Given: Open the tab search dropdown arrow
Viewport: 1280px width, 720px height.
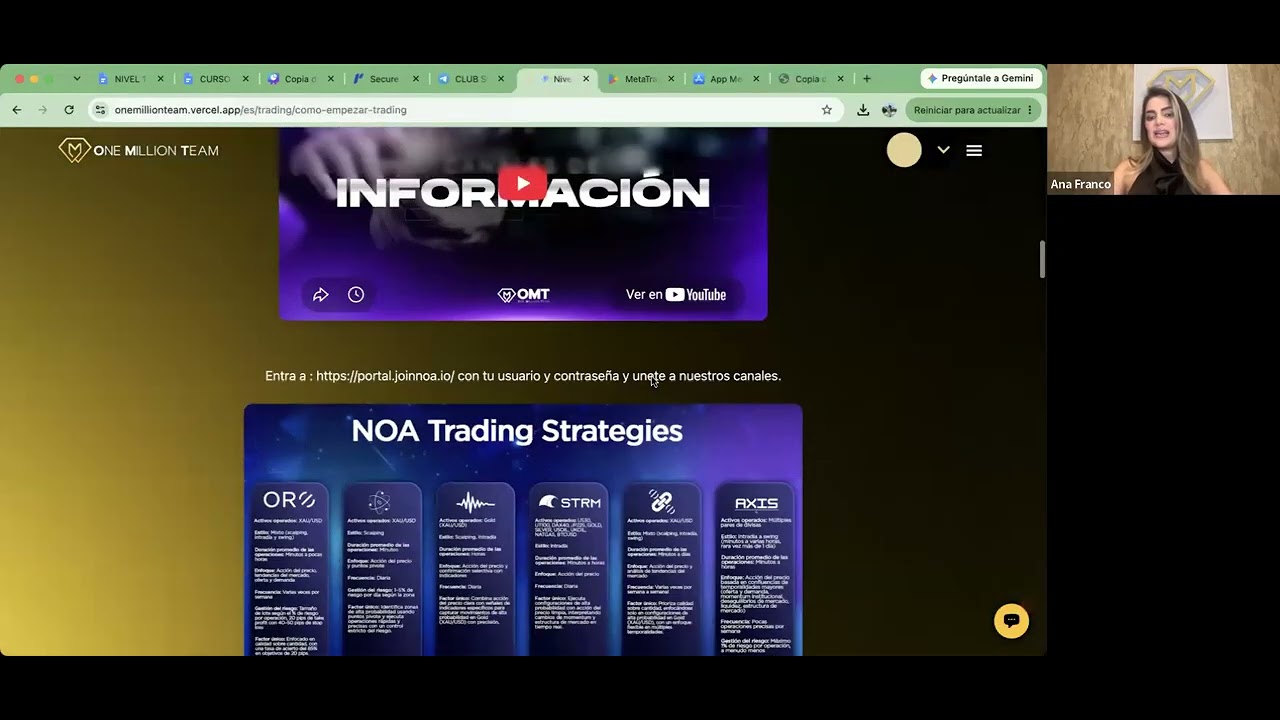Looking at the screenshot, I should click(76, 79).
